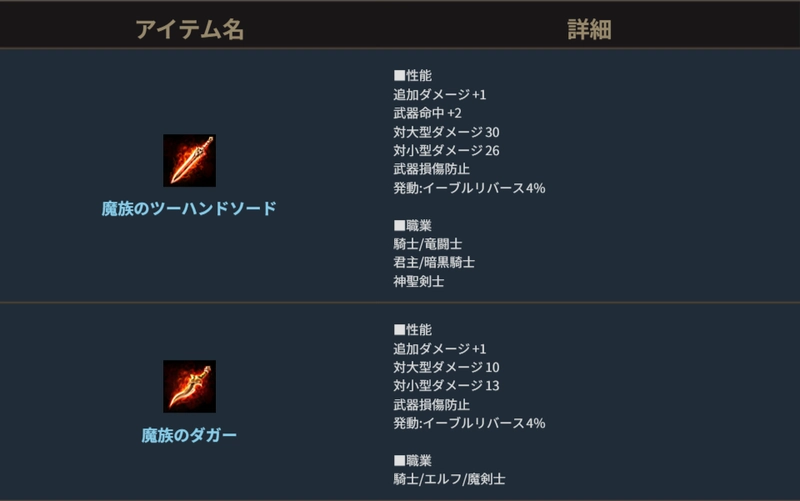Viewport: 800px width, 501px height.
Task: Open the 魔族のダガー item link
Action: [x=189, y=435]
